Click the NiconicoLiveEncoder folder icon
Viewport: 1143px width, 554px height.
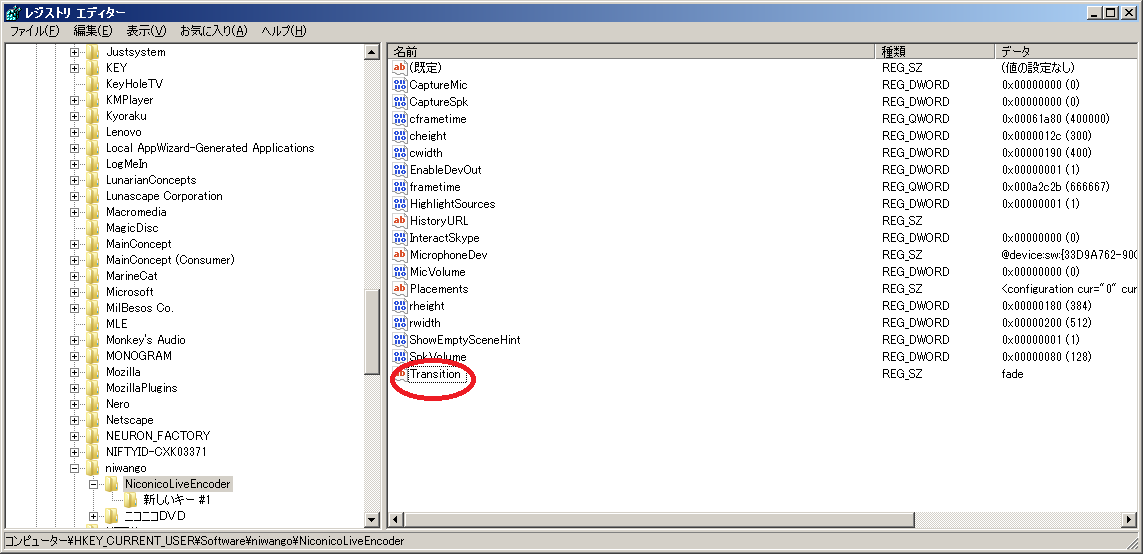pos(112,484)
